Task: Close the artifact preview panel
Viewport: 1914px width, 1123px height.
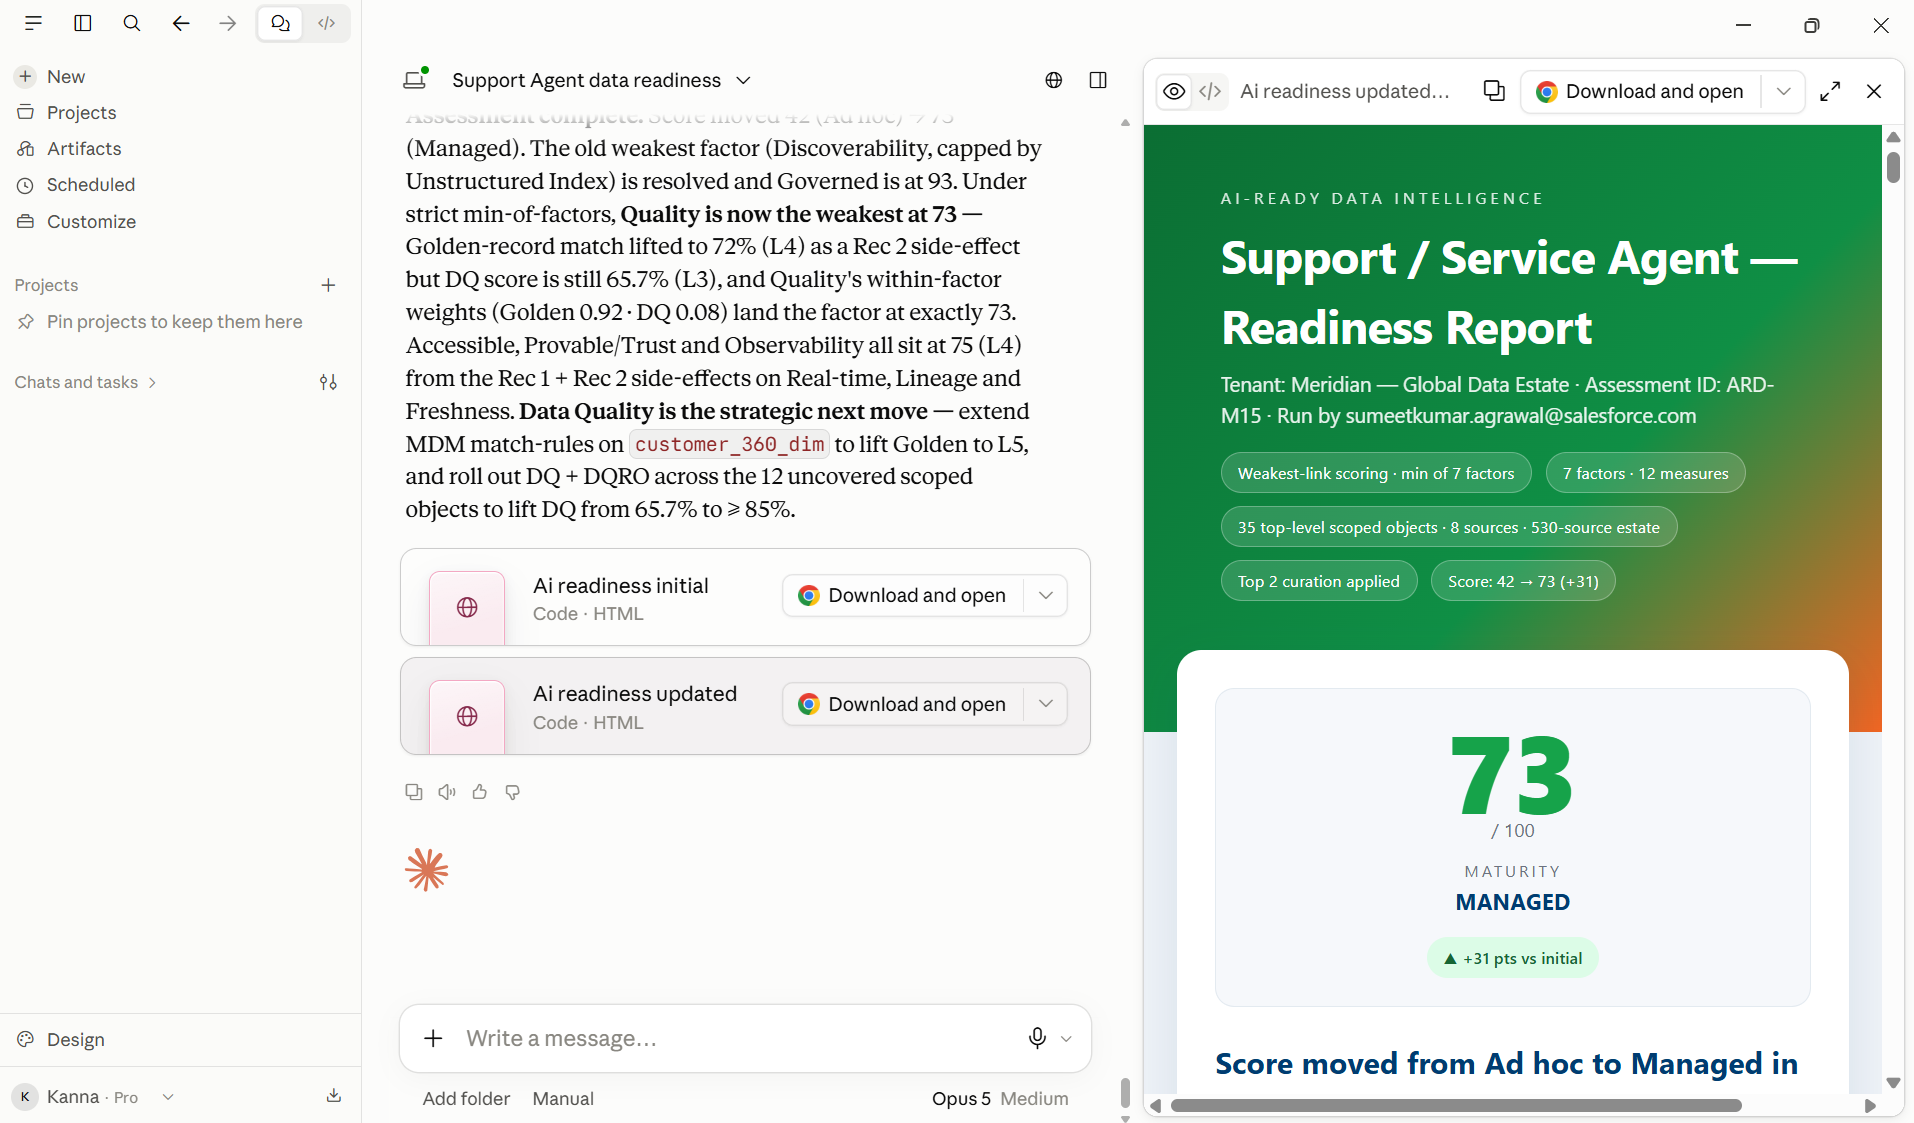Action: pos(1874,92)
